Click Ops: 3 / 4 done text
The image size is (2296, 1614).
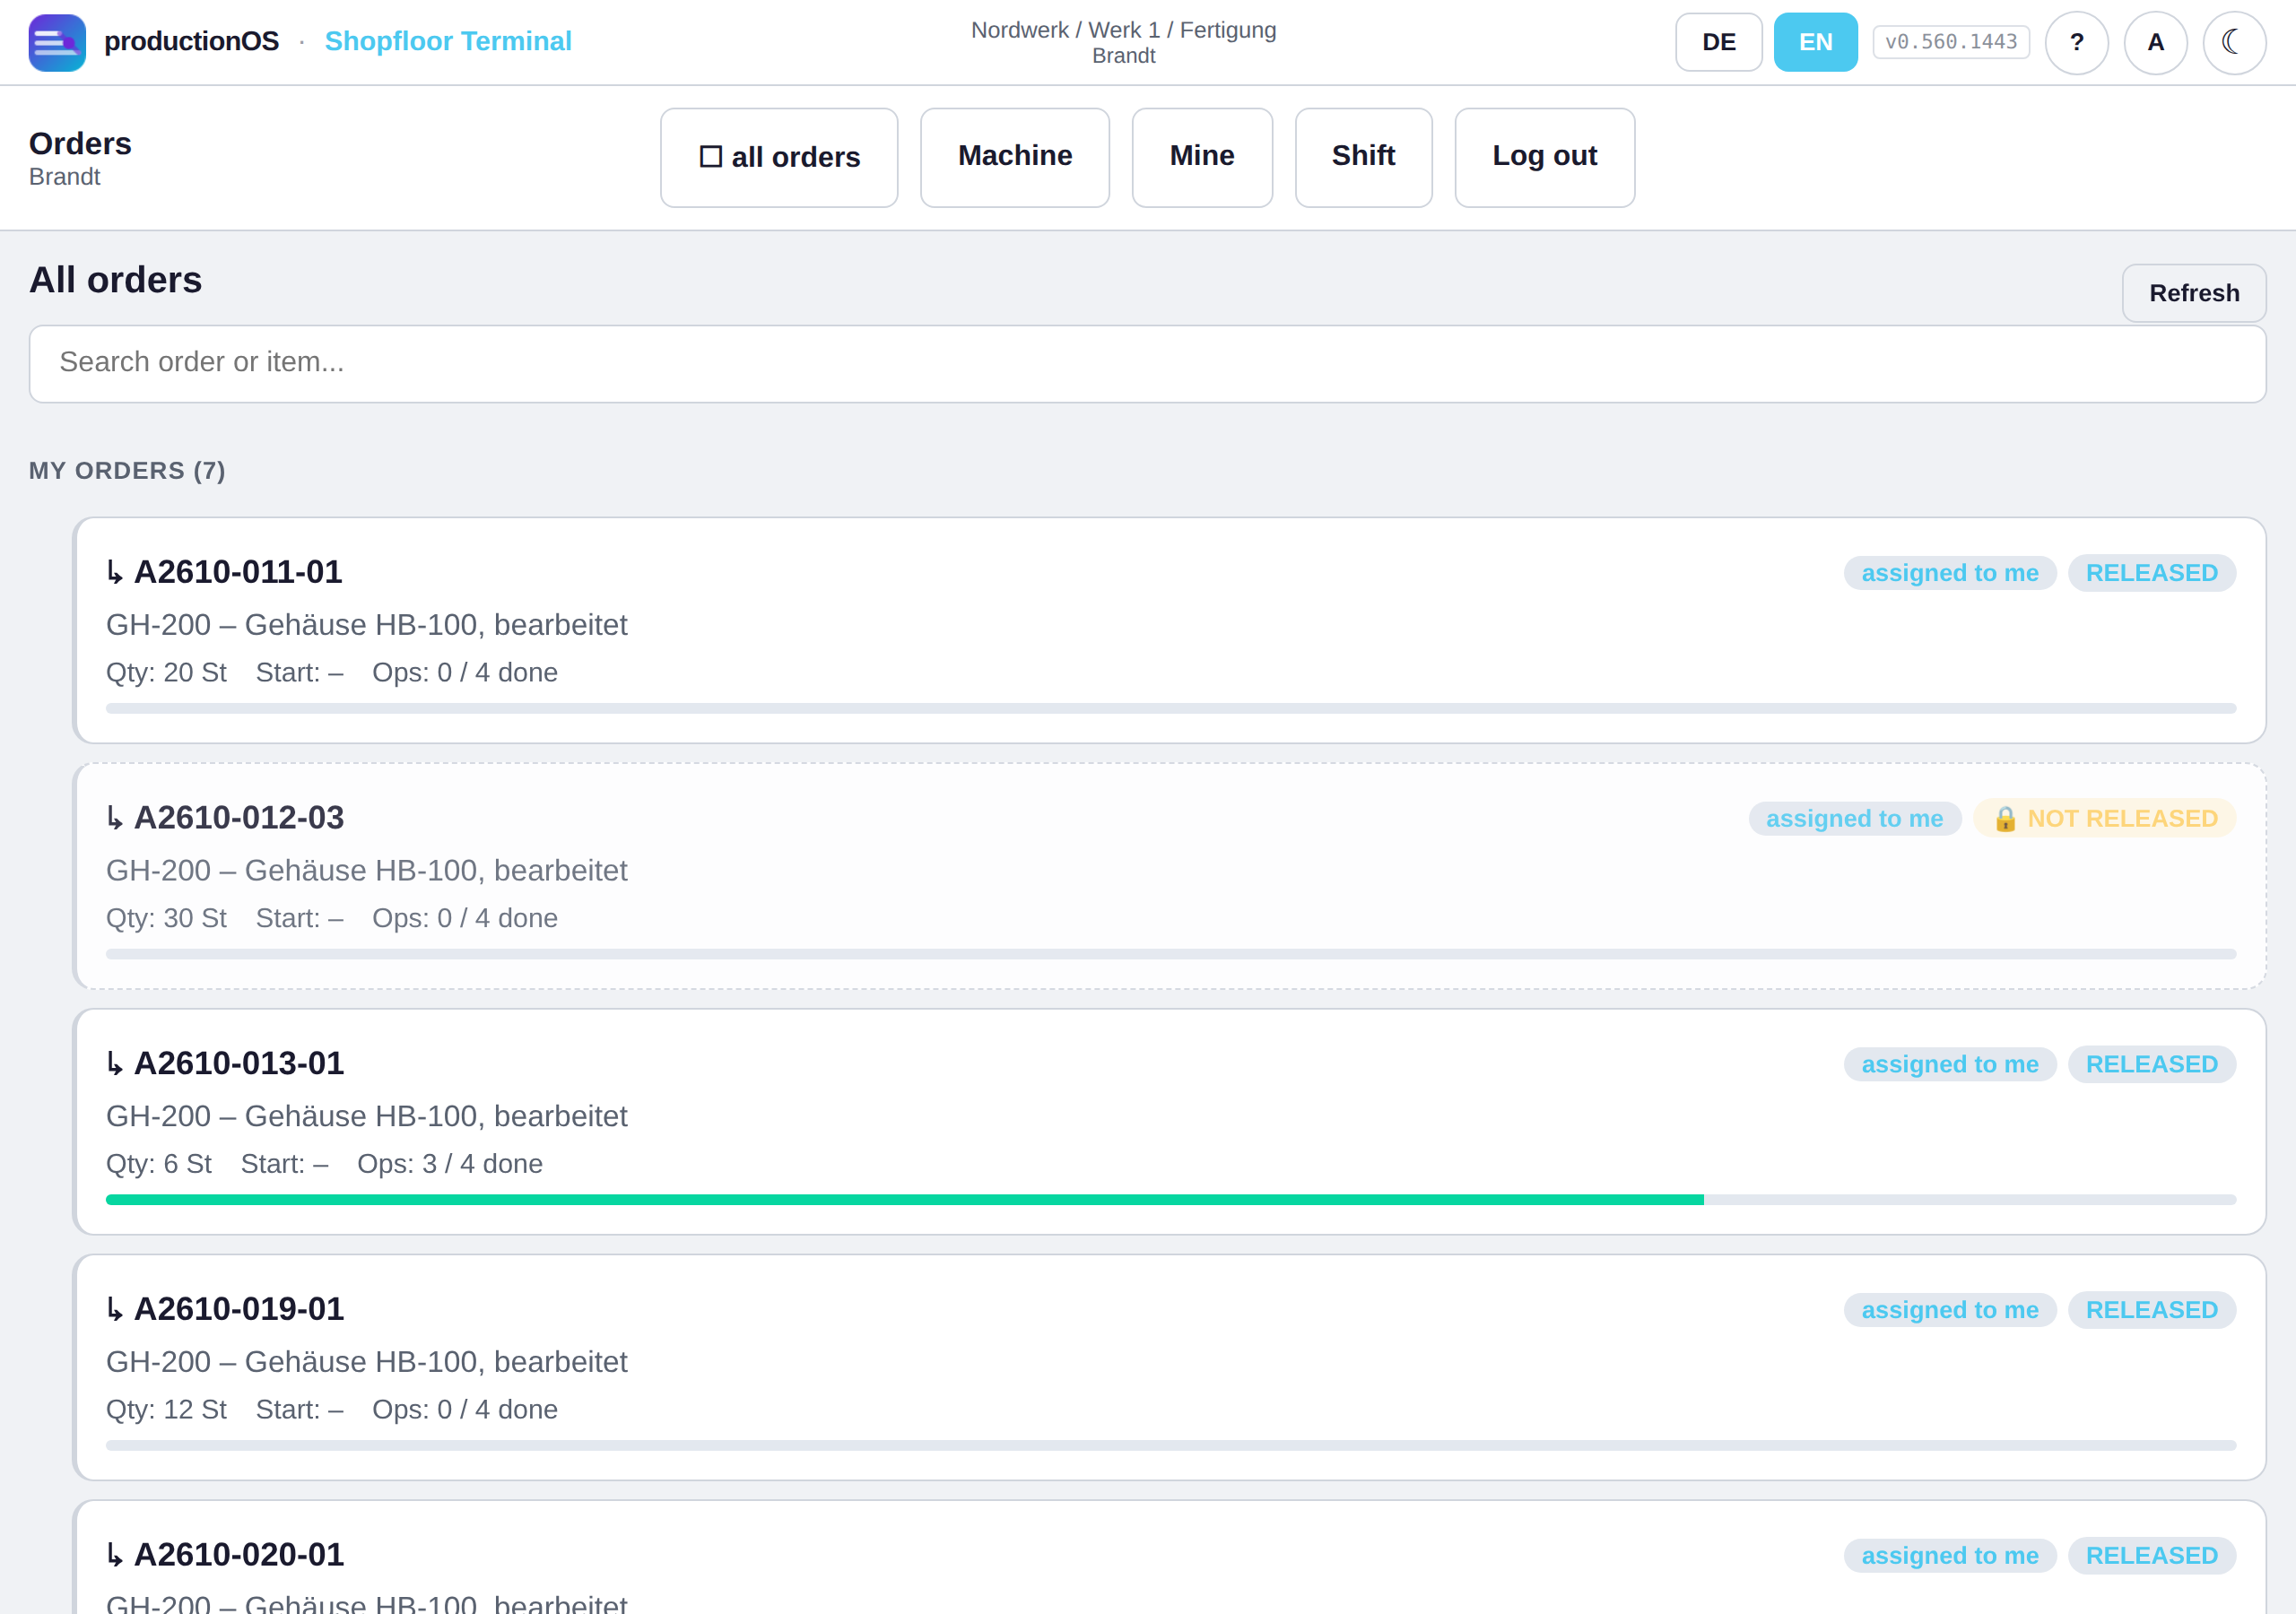tap(450, 1164)
